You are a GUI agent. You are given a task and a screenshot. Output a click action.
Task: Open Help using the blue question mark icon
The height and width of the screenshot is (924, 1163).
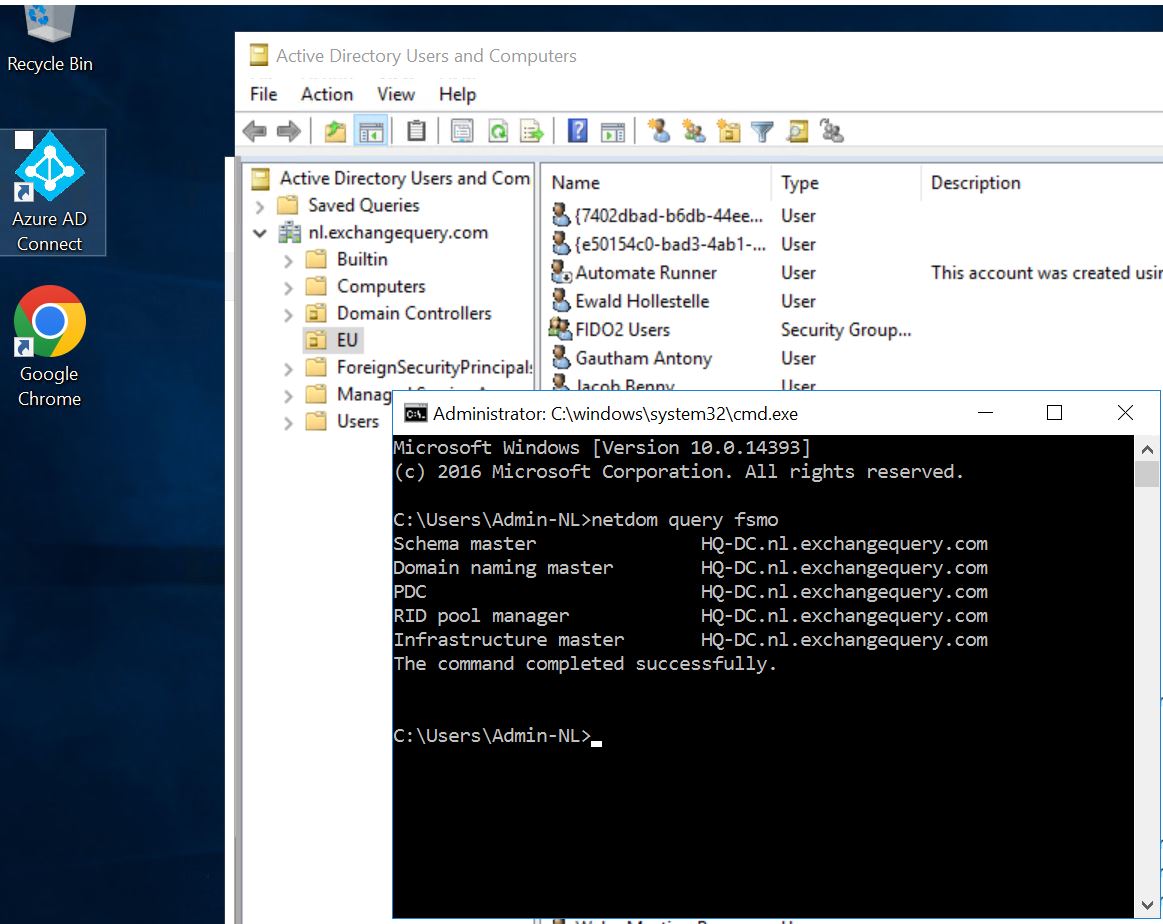pos(577,131)
